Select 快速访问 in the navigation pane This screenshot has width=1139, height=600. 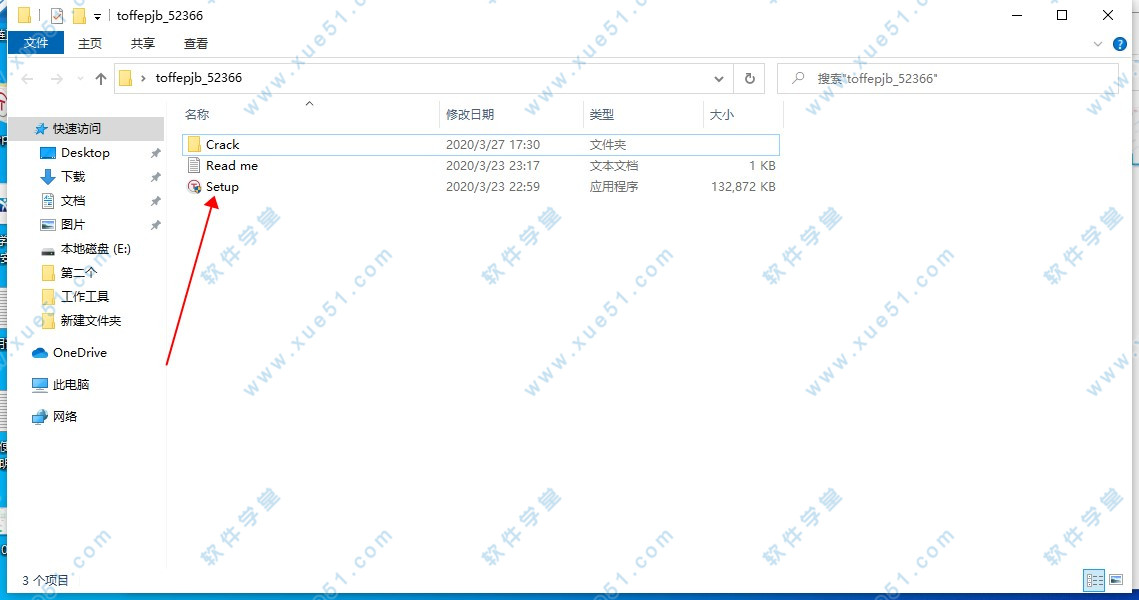click(x=76, y=129)
